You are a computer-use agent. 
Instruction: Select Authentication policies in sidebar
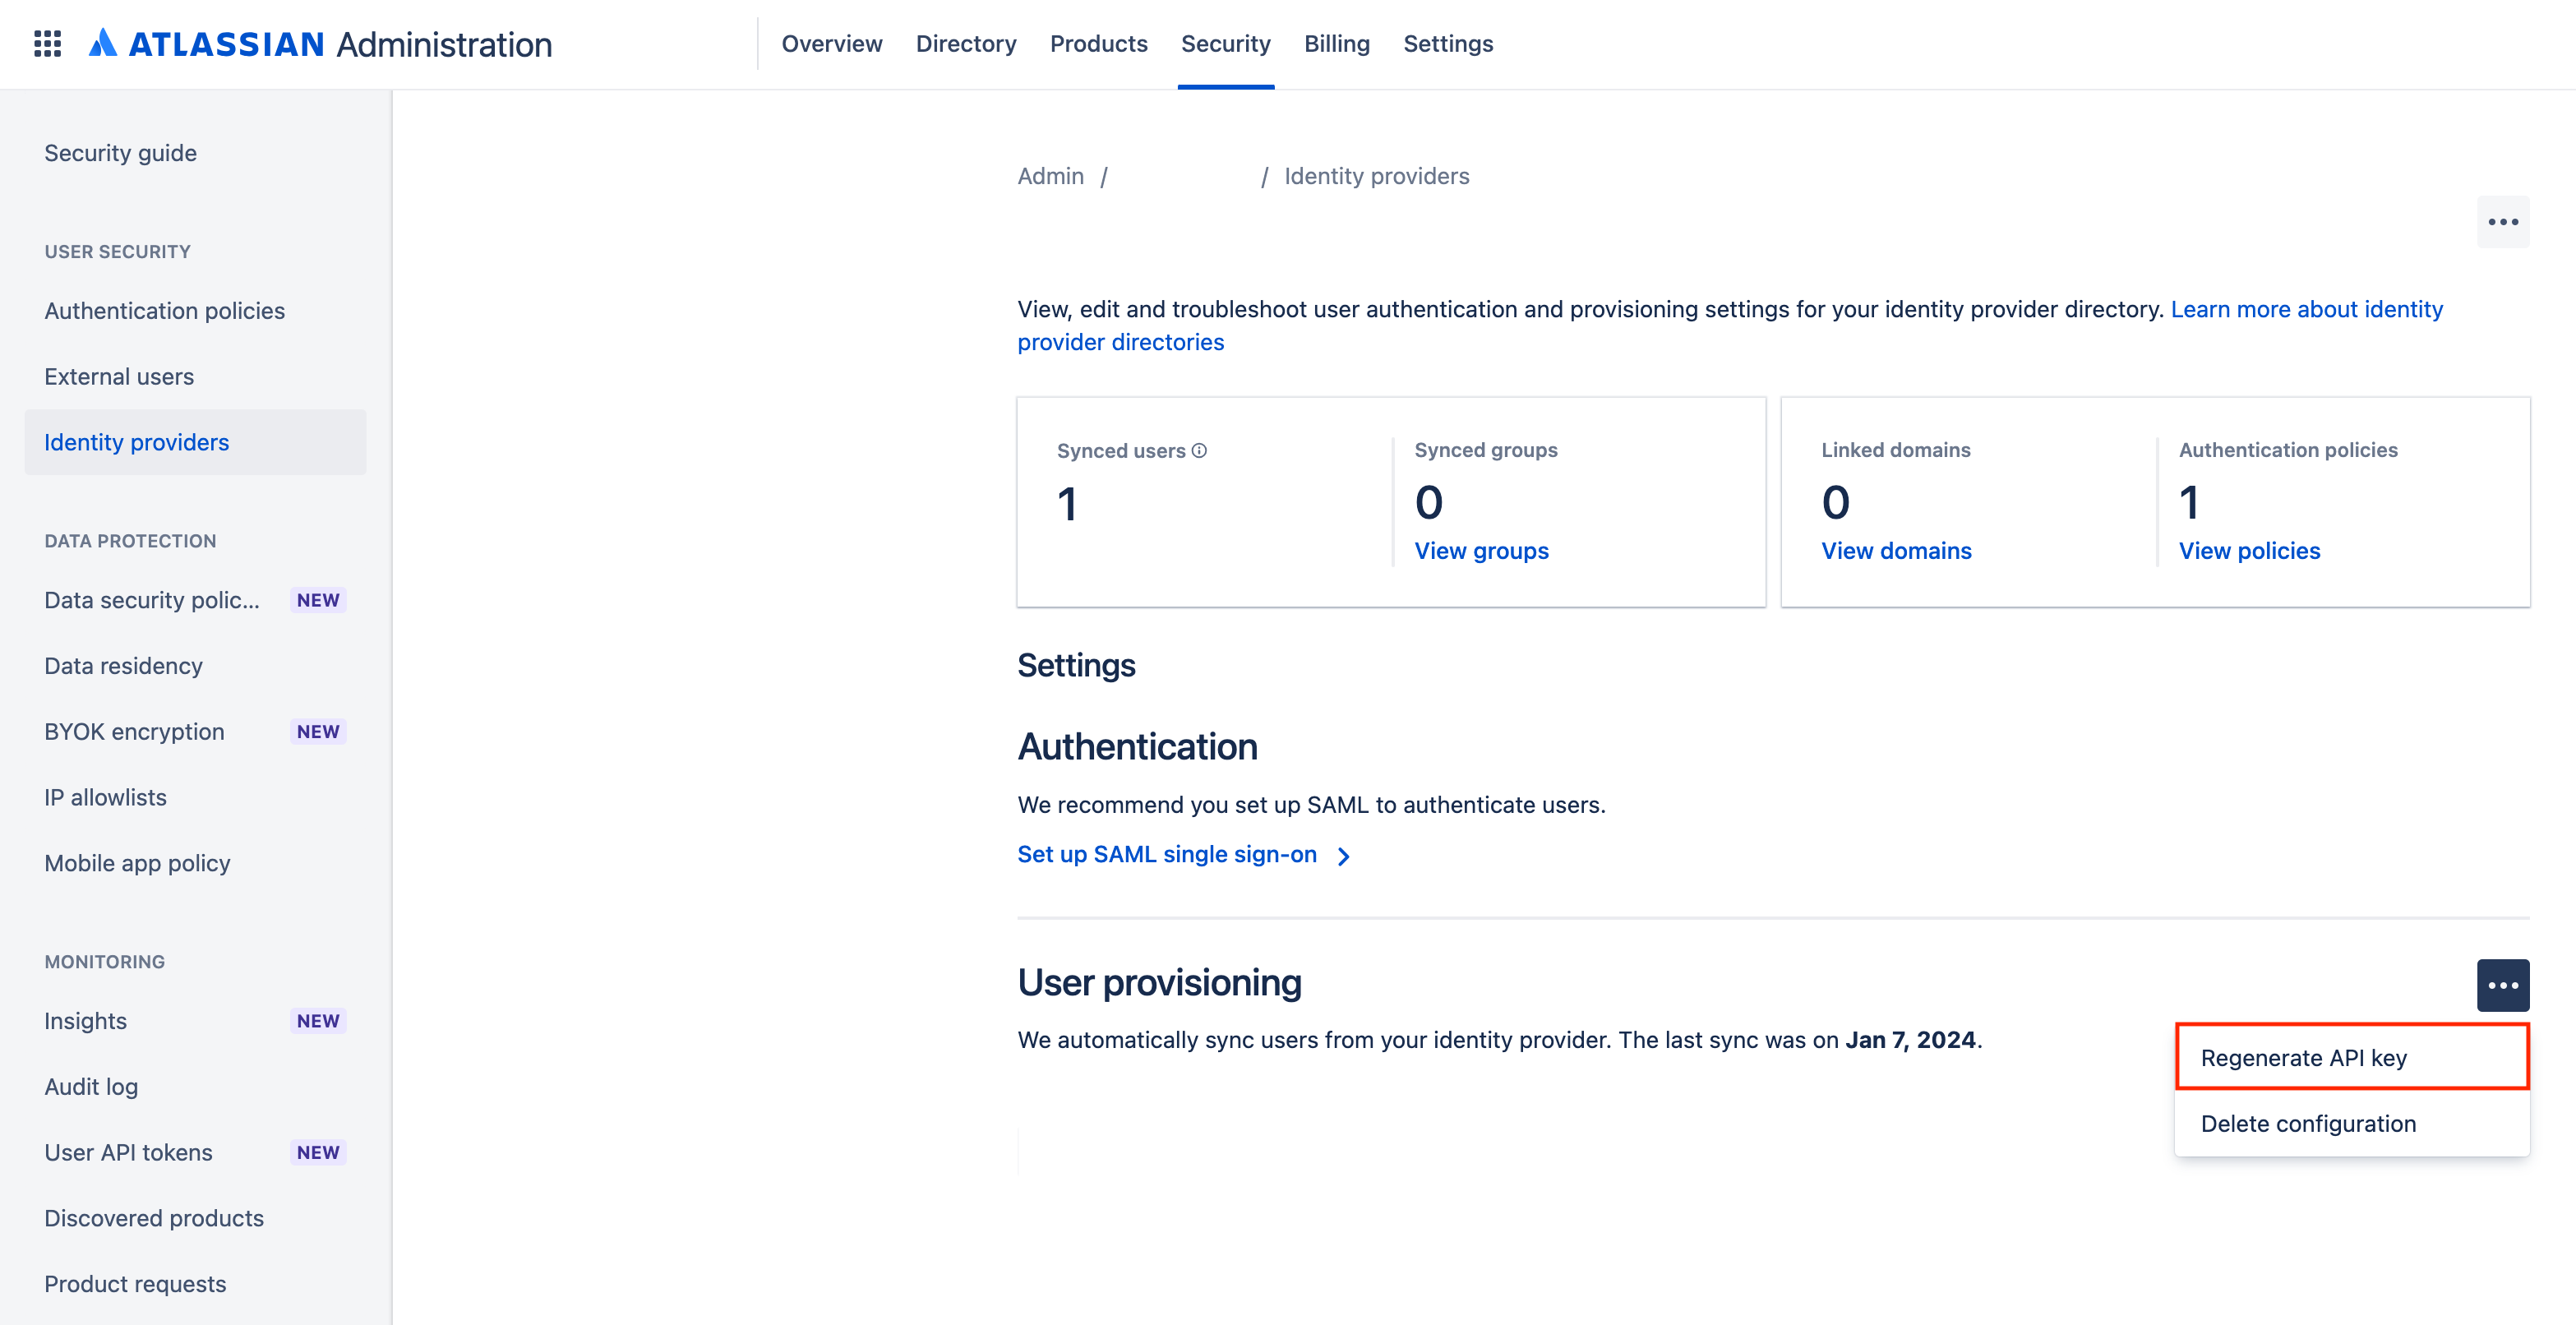pyautogui.click(x=165, y=311)
